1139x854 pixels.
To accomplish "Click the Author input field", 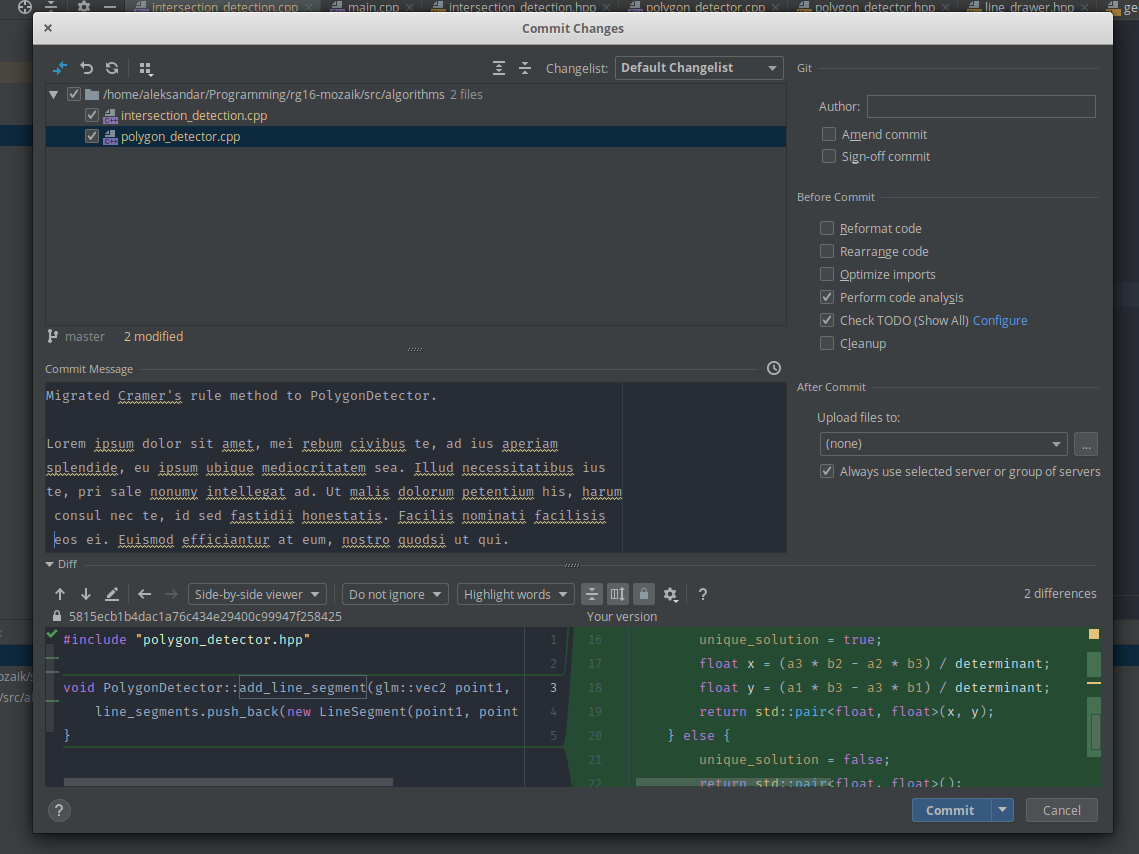I will pos(981,106).
